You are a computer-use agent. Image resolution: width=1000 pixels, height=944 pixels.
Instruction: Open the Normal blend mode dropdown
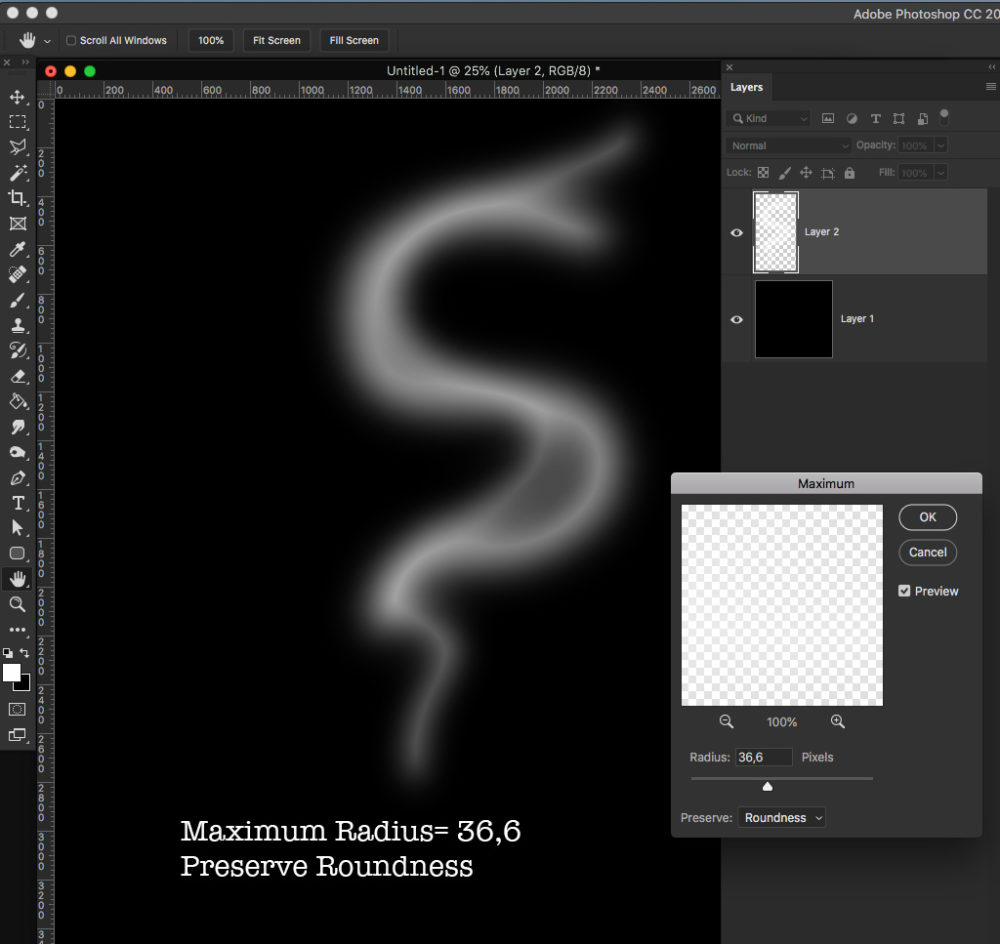[788, 145]
